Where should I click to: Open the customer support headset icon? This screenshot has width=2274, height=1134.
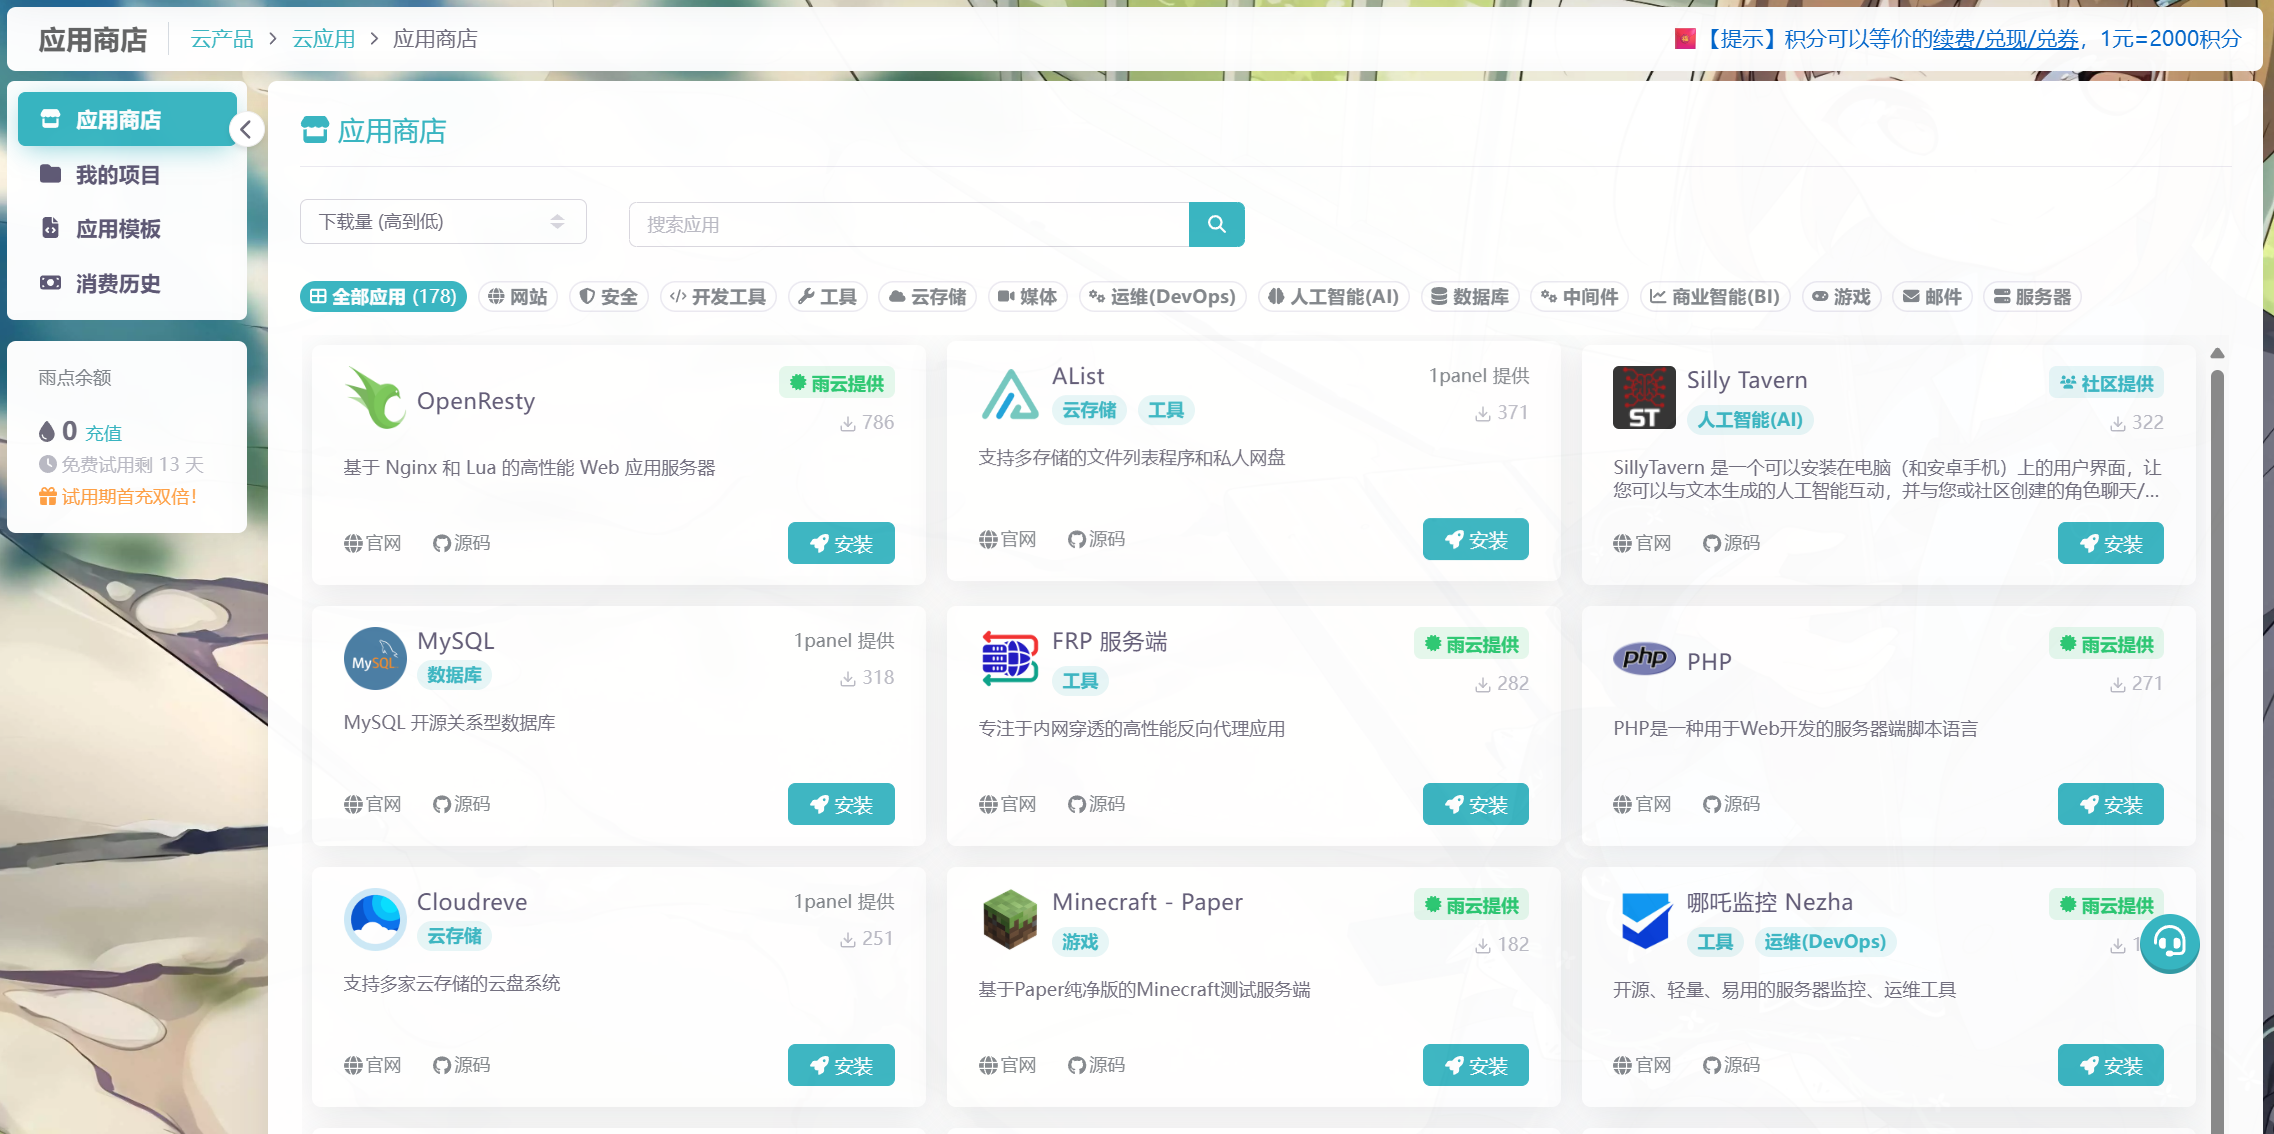tap(2169, 943)
